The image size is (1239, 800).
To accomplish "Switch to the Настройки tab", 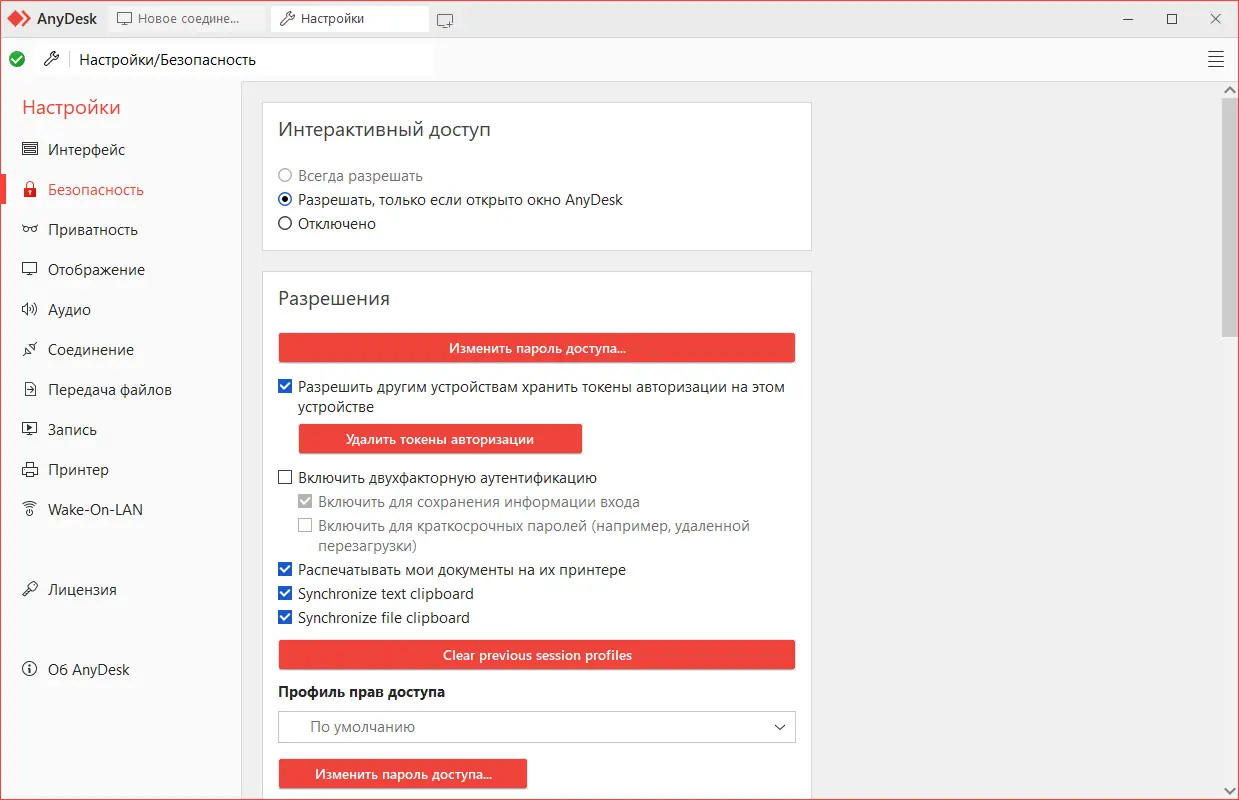I will (349, 19).
